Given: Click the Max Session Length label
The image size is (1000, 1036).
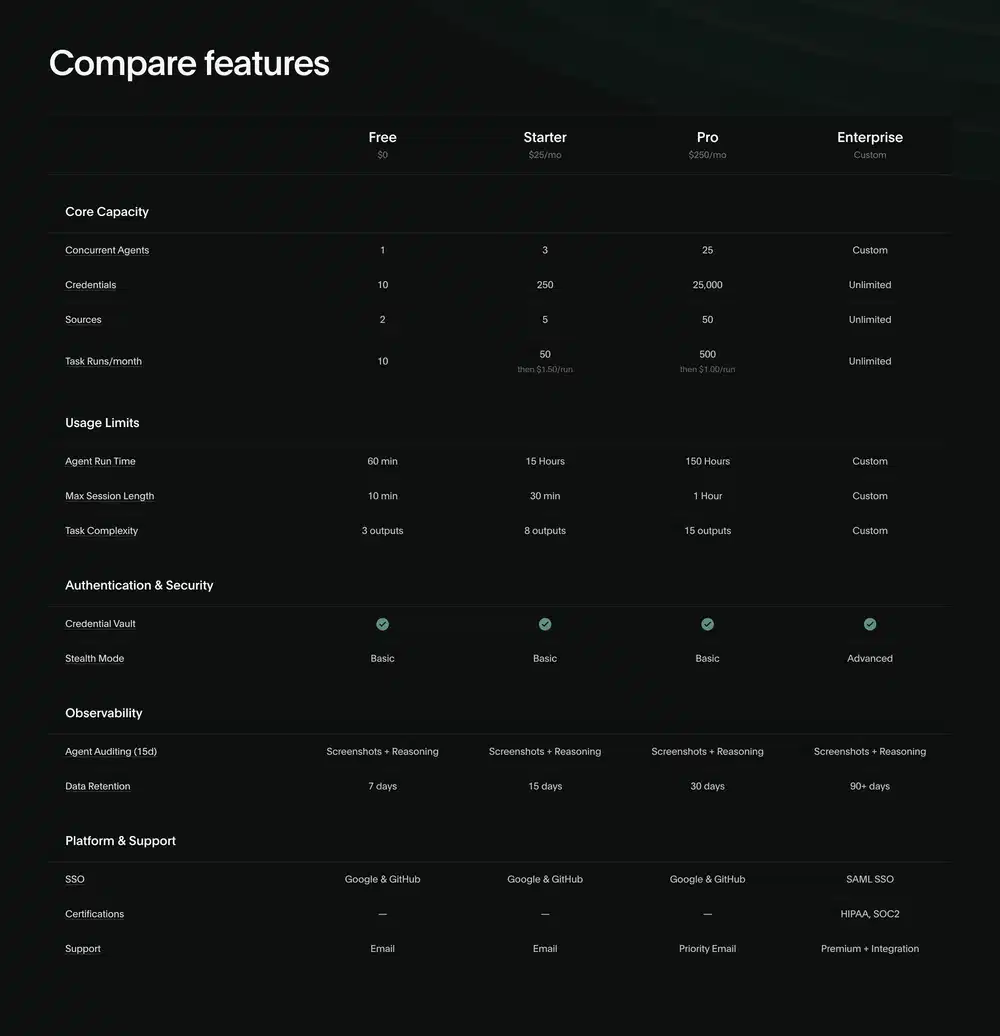Looking at the screenshot, I should (110, 496).
